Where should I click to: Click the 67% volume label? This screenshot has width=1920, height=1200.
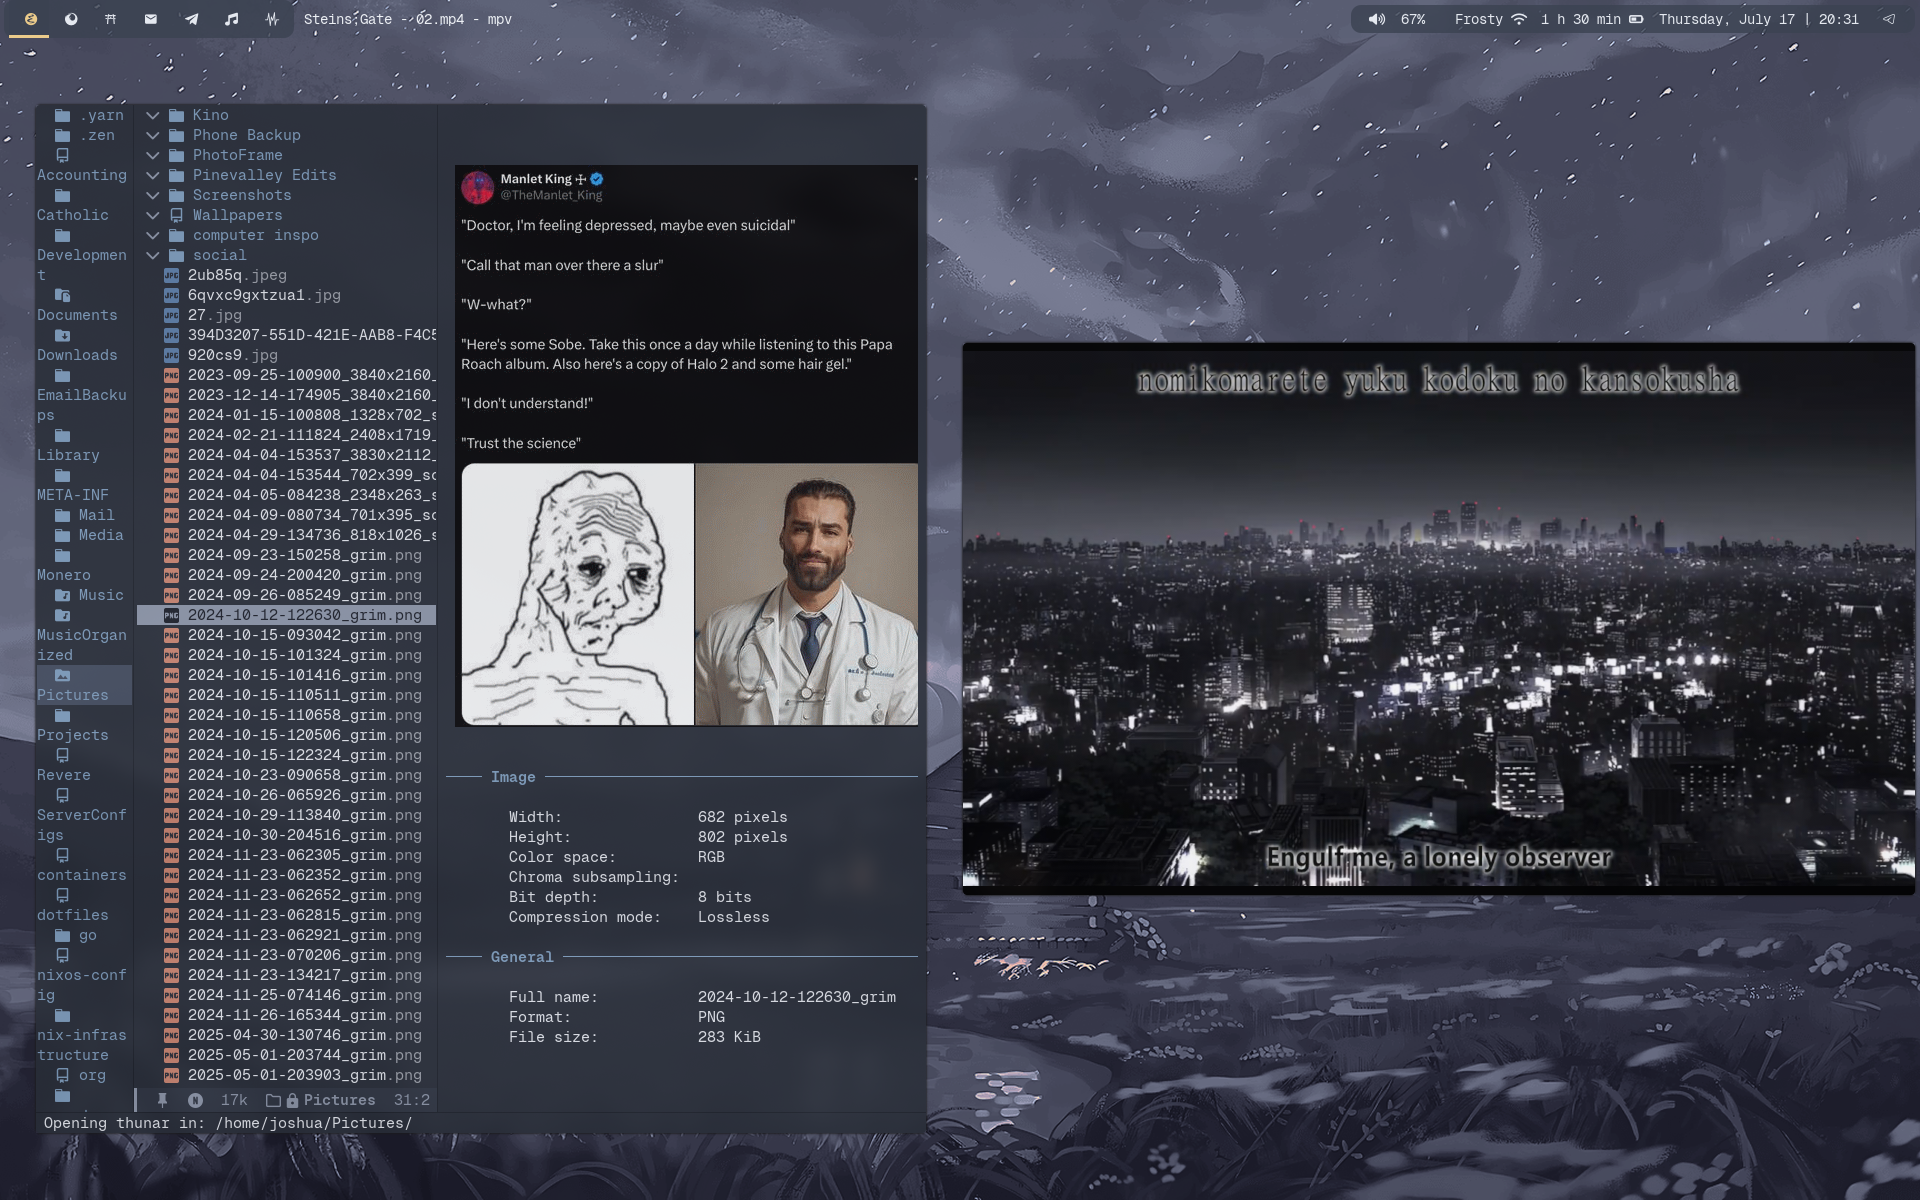click(x=1413, y=19)
